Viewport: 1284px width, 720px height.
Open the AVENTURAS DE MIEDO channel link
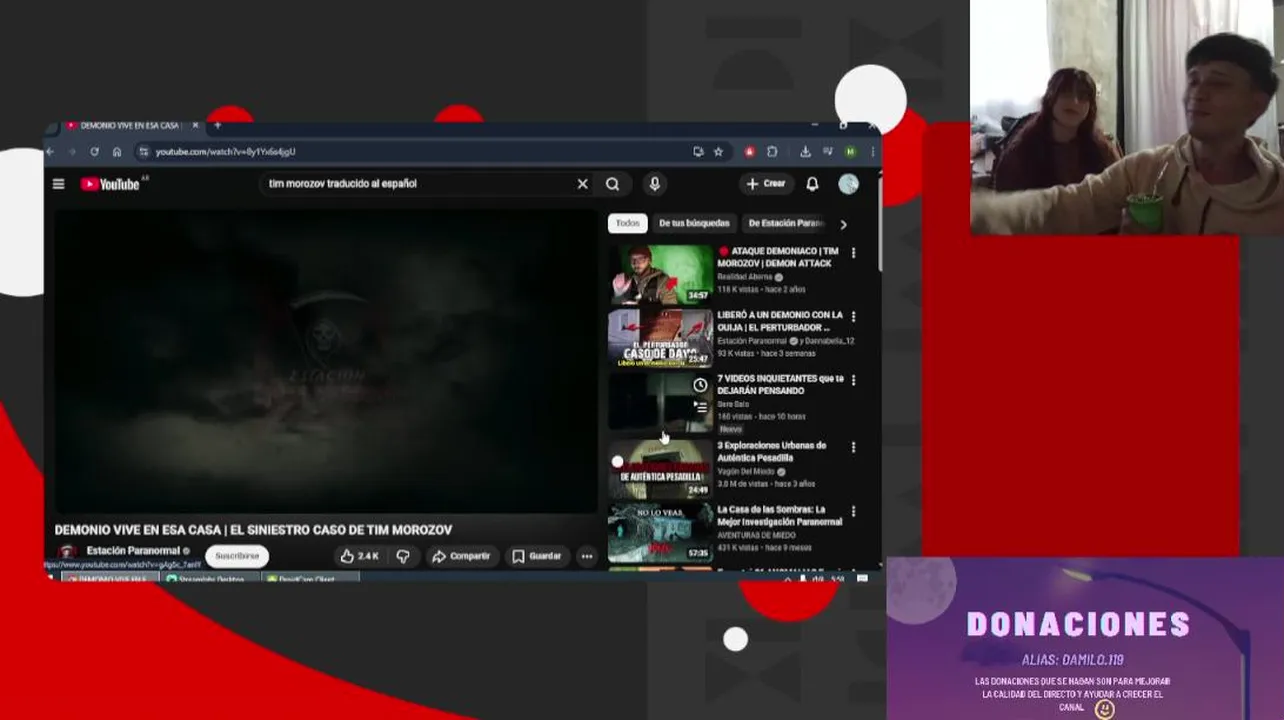click(x=758, y=535)
